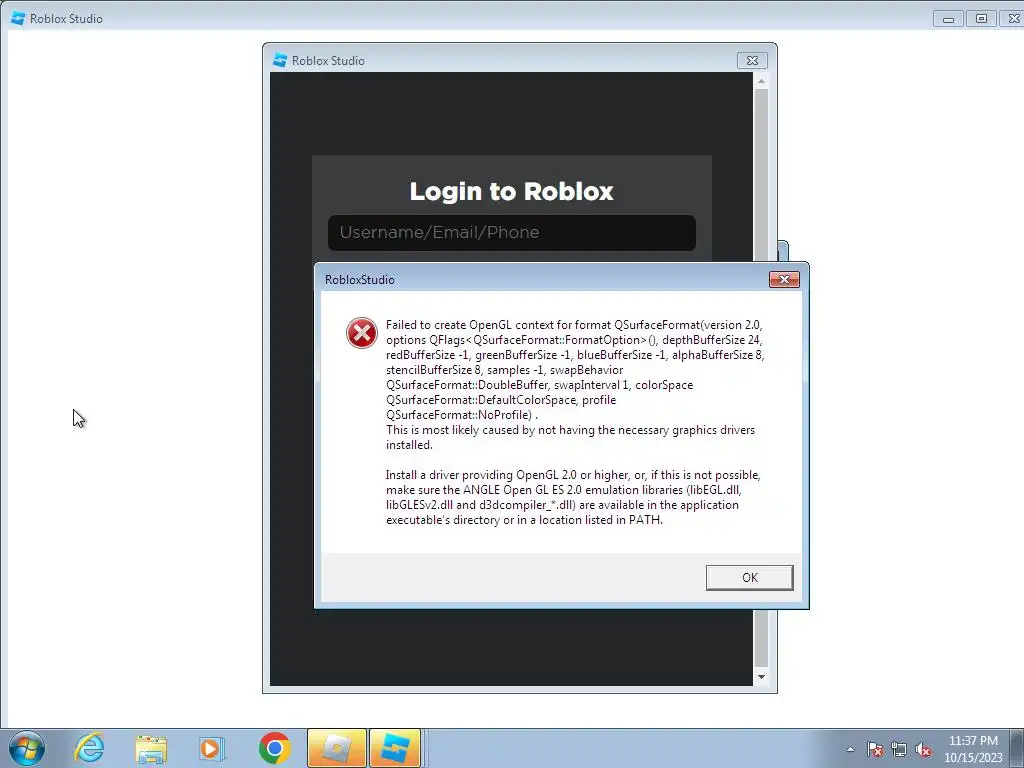Click the Username/Email/Phone input field

[511, 232]
